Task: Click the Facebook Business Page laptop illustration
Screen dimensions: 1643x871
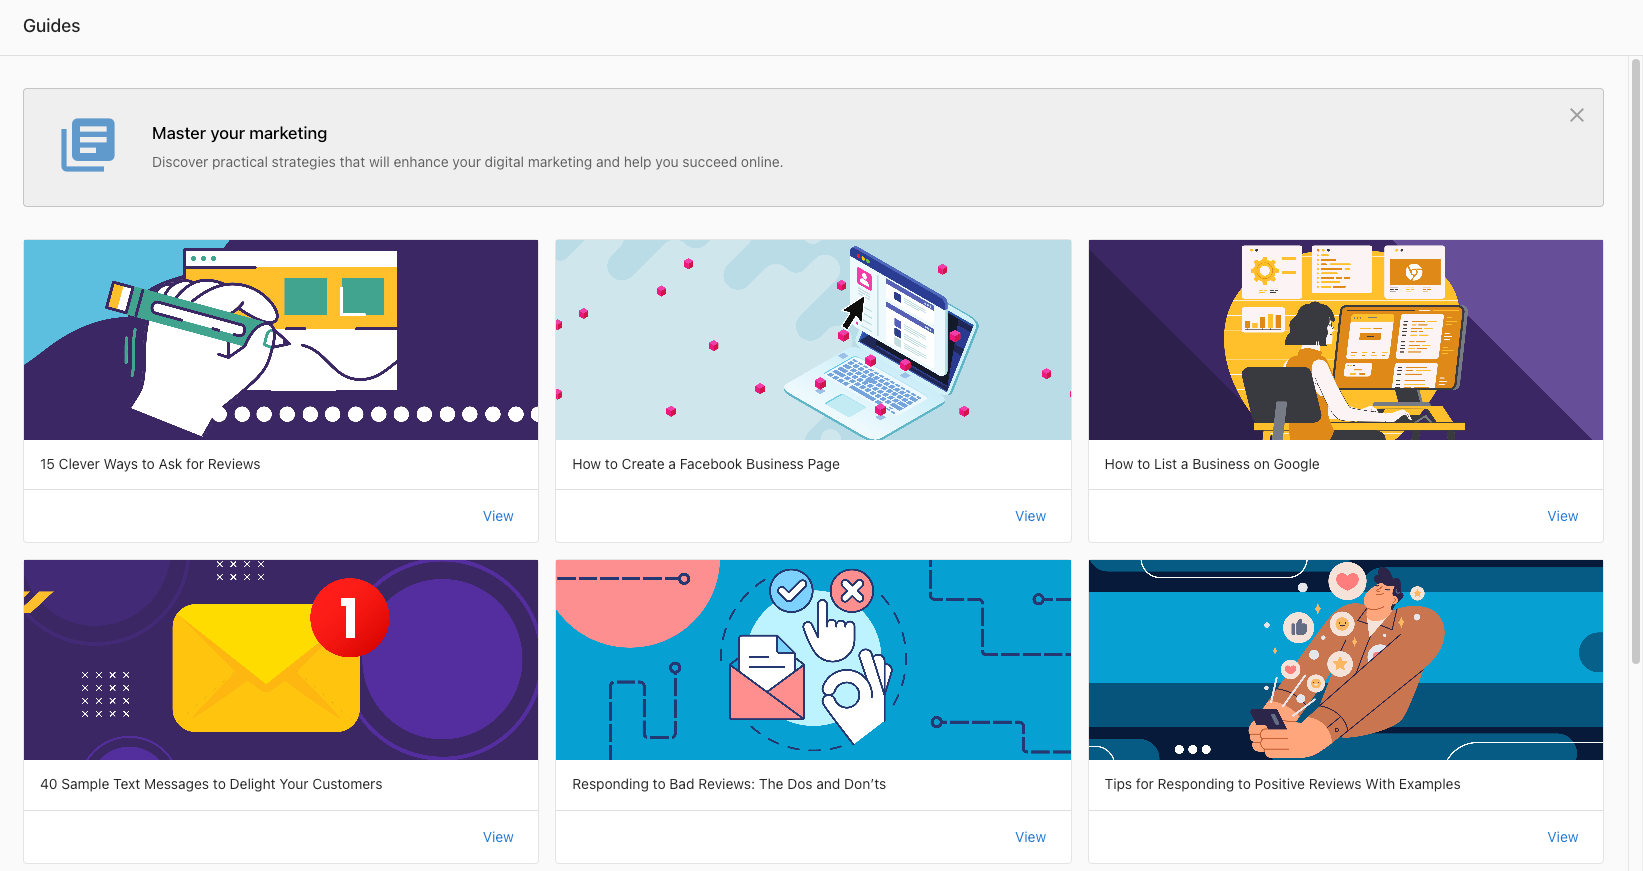Action: (x=813, y=340)
